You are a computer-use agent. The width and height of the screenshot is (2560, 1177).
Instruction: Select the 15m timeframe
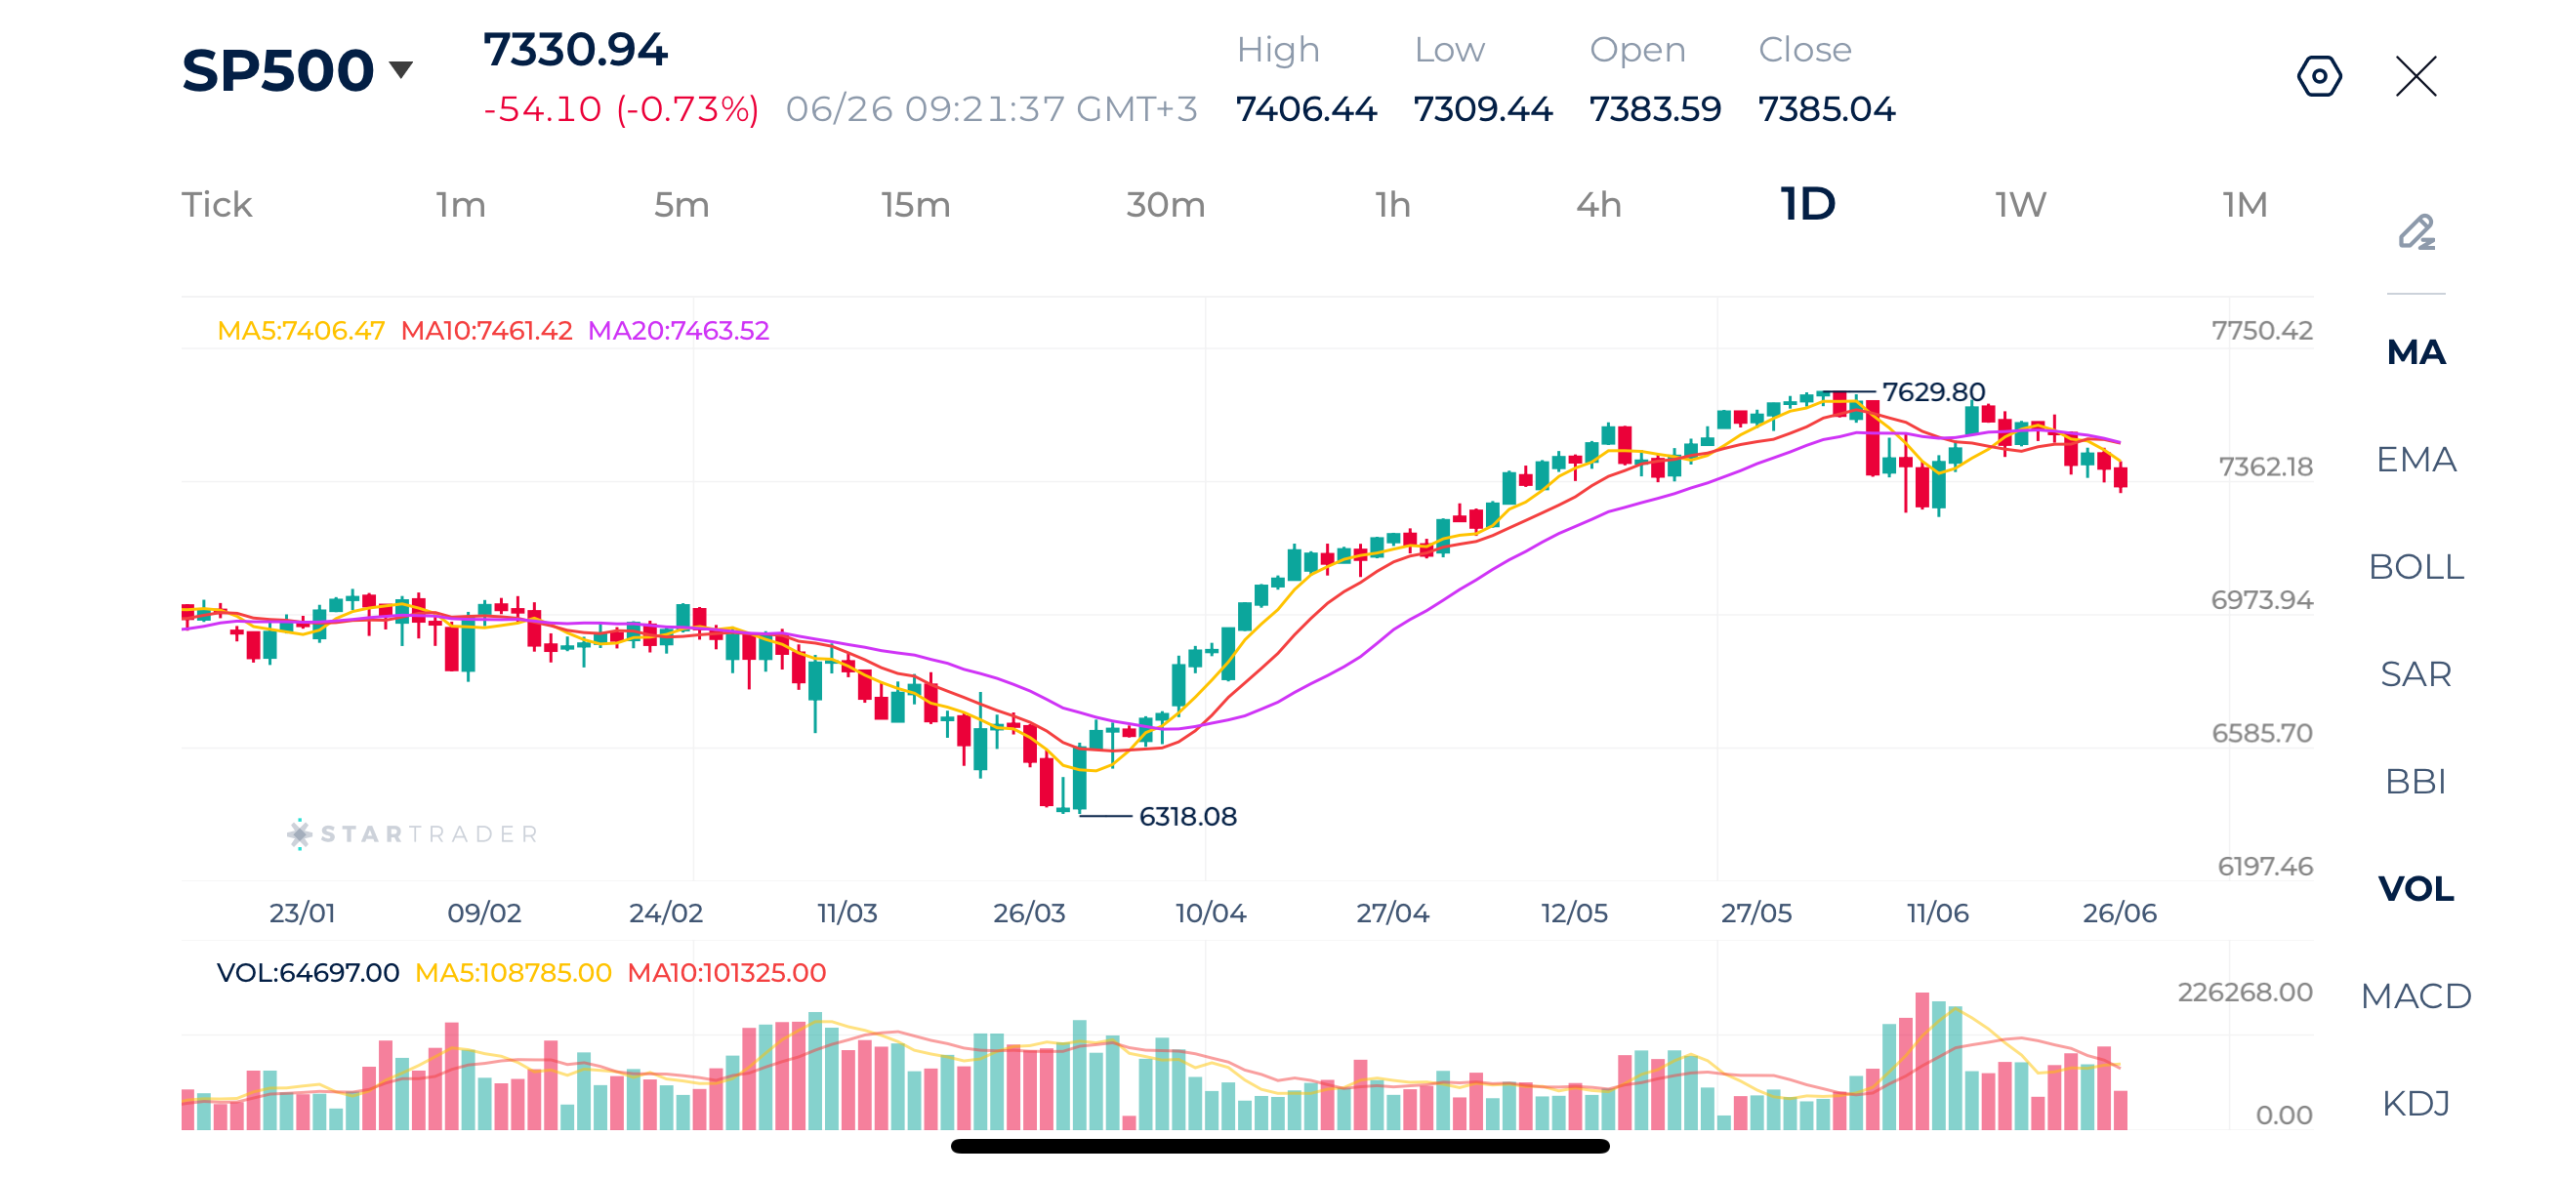coord(915,205)
